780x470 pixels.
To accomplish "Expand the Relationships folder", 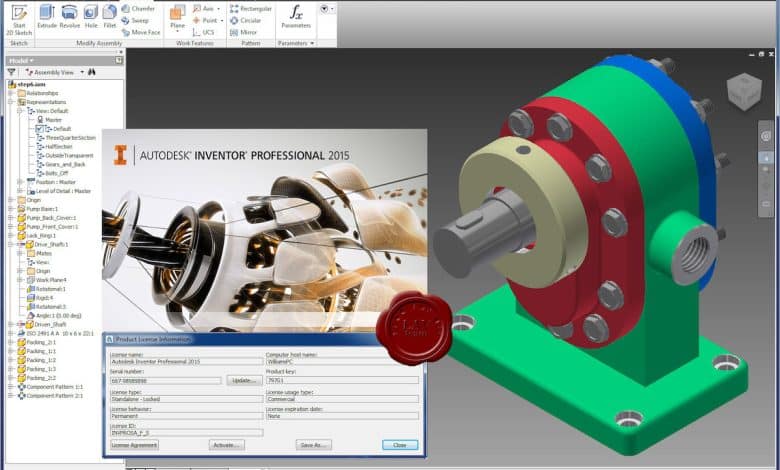I will pyautogui.click(x=11, y=93).
